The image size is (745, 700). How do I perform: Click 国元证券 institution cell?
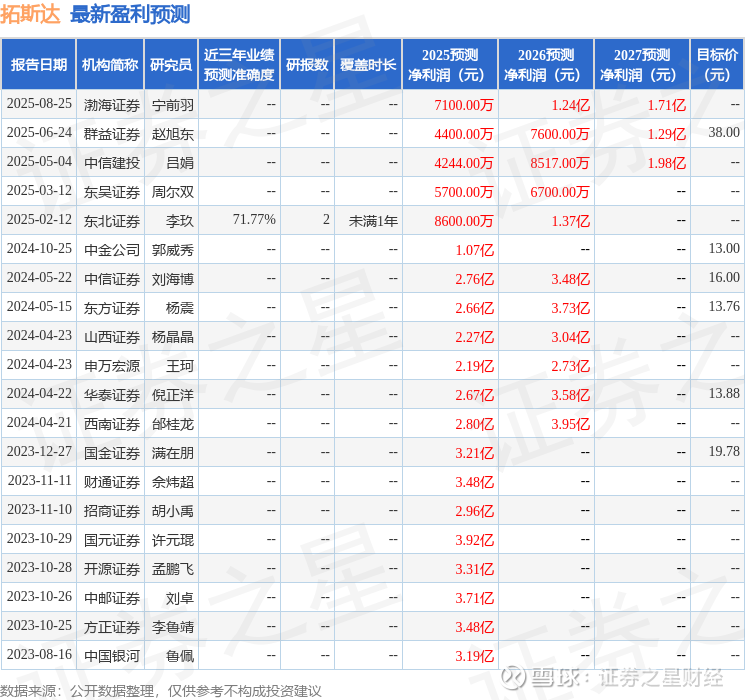tap(112, 540)
